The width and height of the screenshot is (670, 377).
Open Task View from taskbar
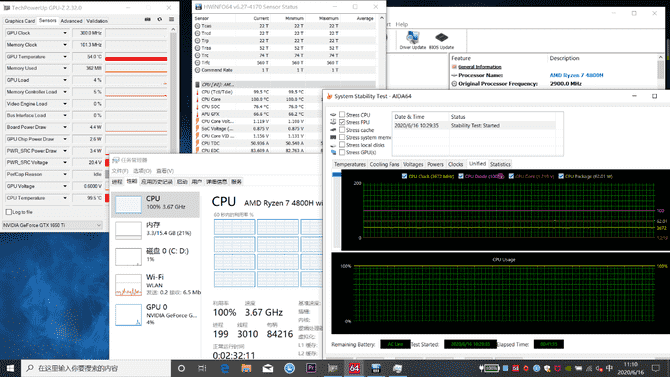(x=202, y=368)
